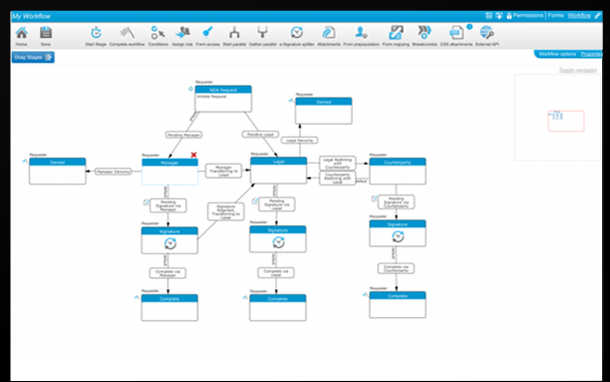Click the edit icon beside Pending Signature via Legal
Viewport: 610px width, 382px height.
pyautogui.click(x=255, y=201)
